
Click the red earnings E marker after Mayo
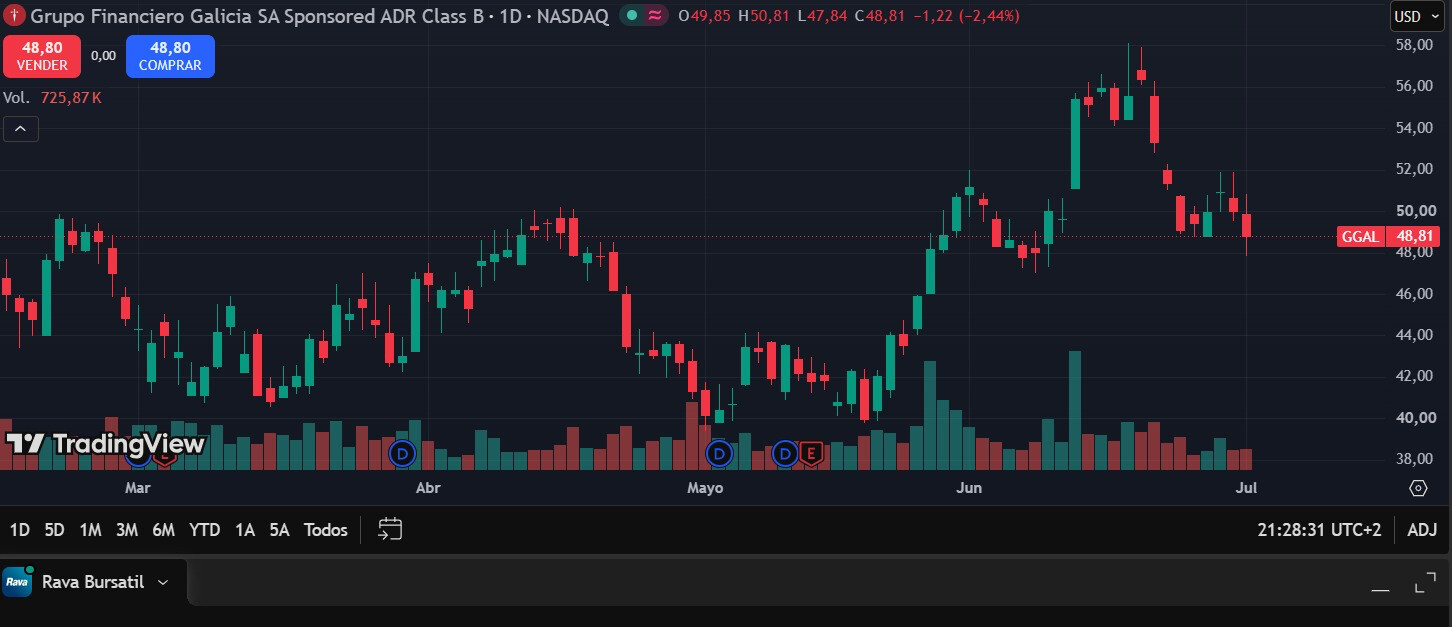pyautogui.click(x=810, y=454)
